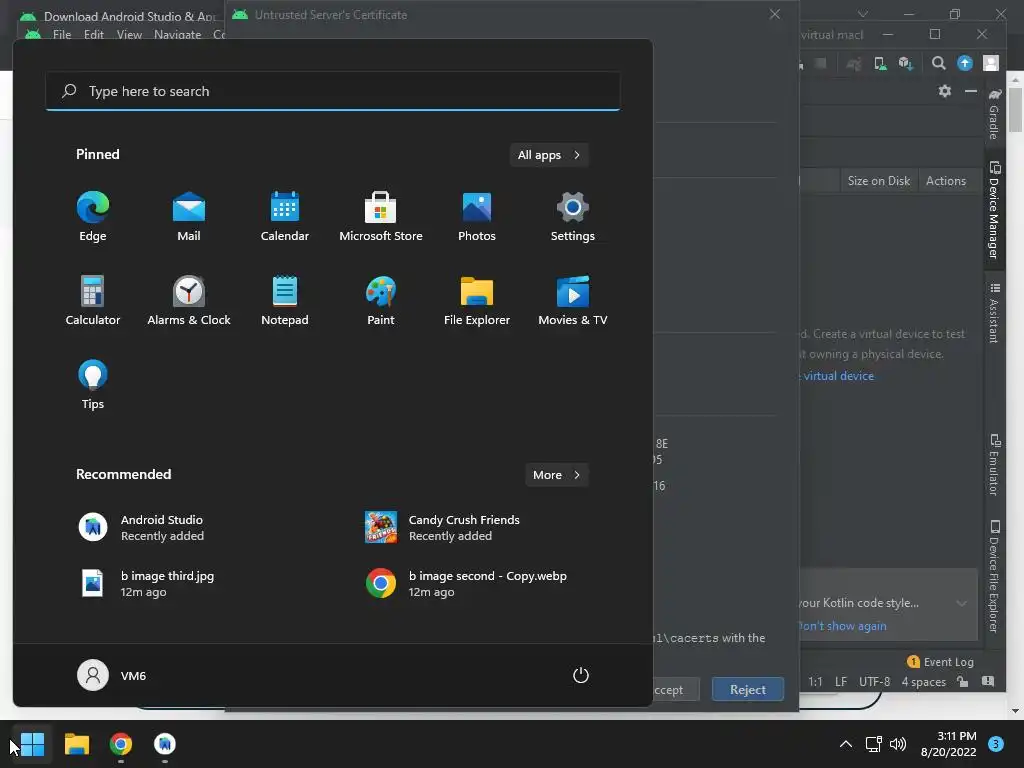Launch Notepad from pinned apps
The width and height of the screenshot is (1024, 768).
click(x=285, y=300)
